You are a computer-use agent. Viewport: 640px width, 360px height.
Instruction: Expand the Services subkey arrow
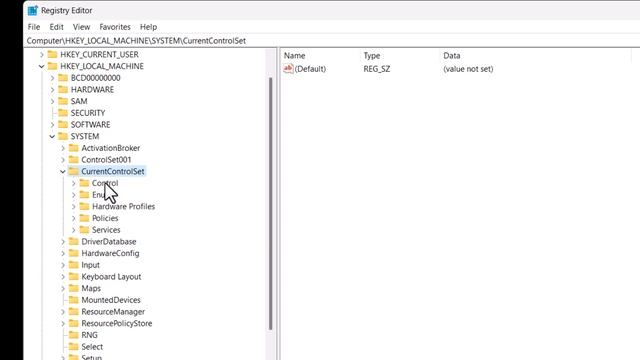pos(73,230)
